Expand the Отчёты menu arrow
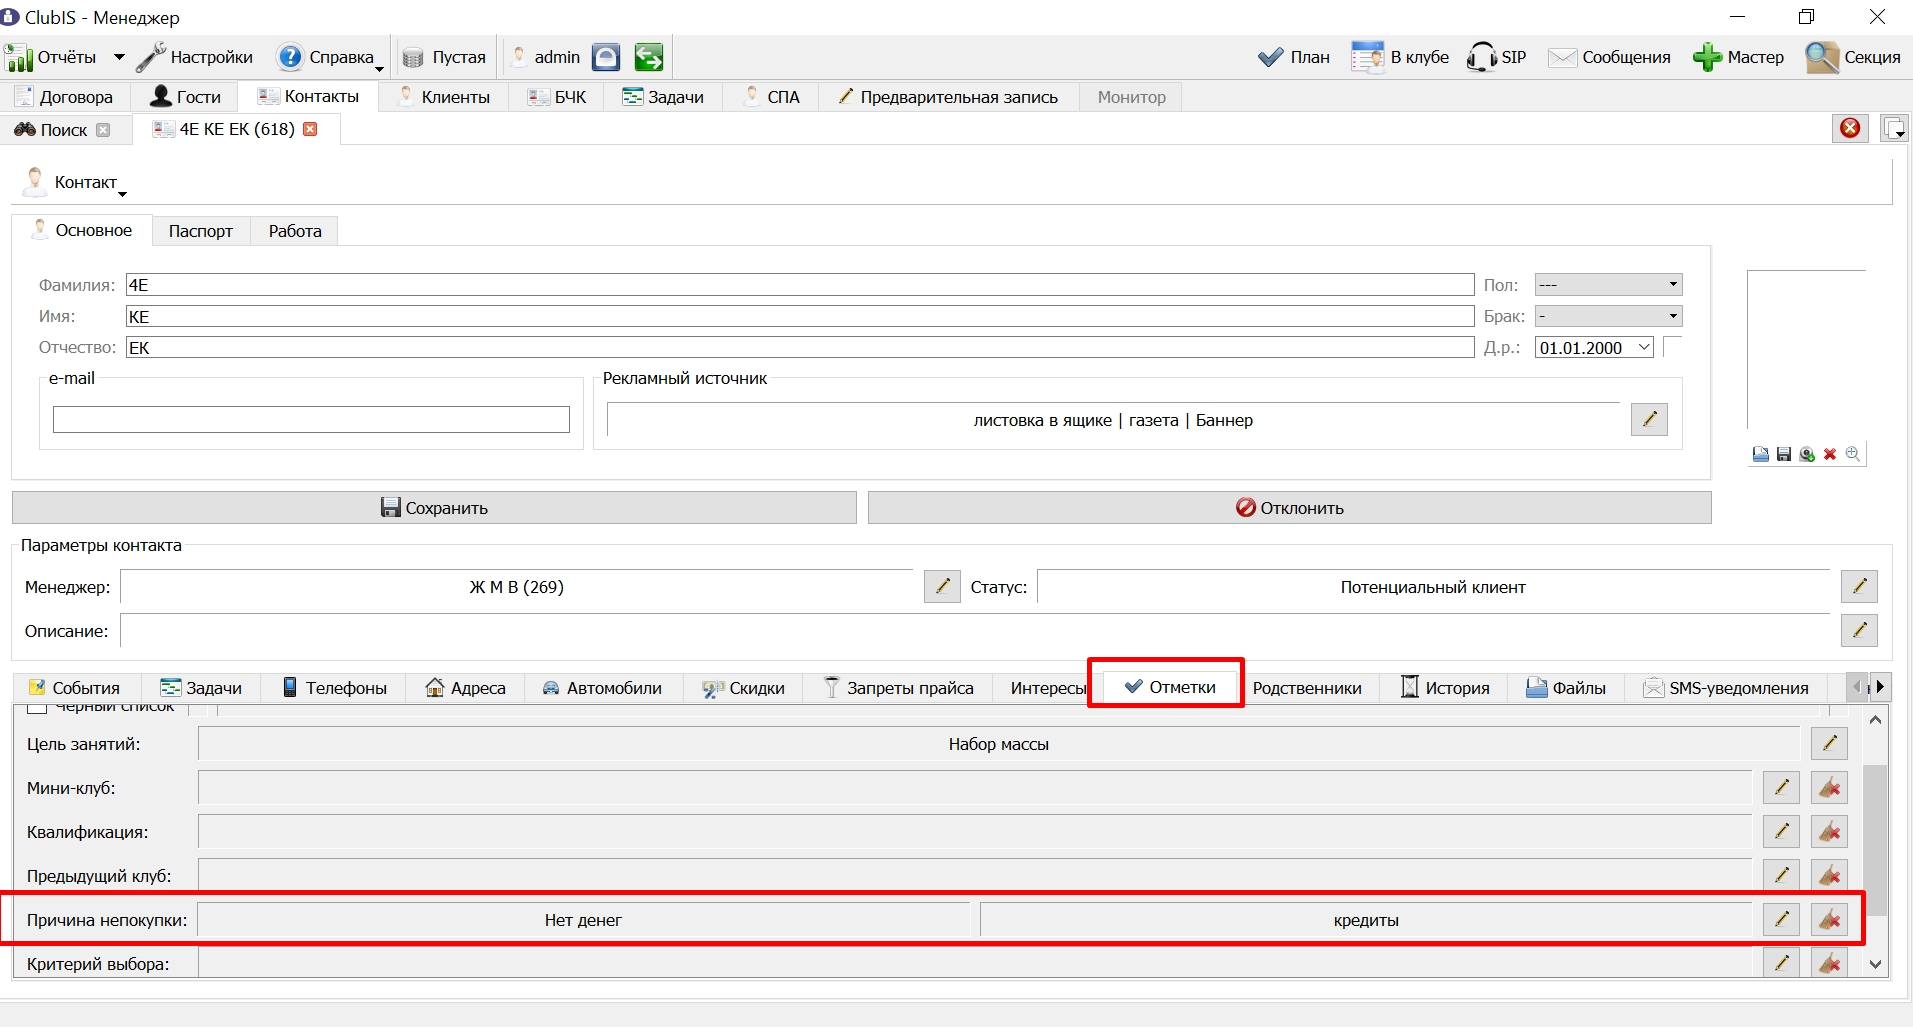 click(119, 57)
